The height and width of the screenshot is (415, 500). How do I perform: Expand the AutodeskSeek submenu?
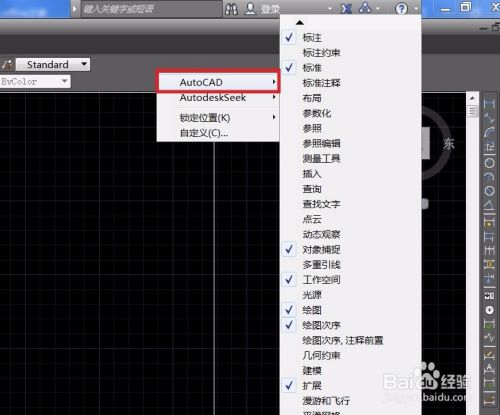click(218, 98)
